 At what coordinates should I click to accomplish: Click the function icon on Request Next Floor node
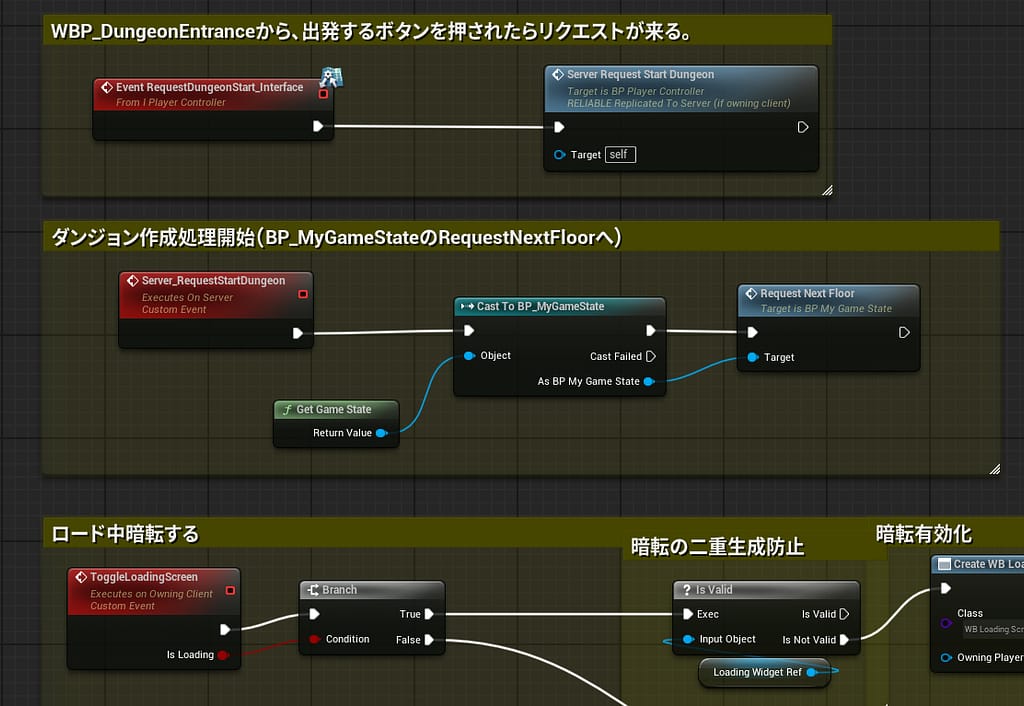click(750, 293)
